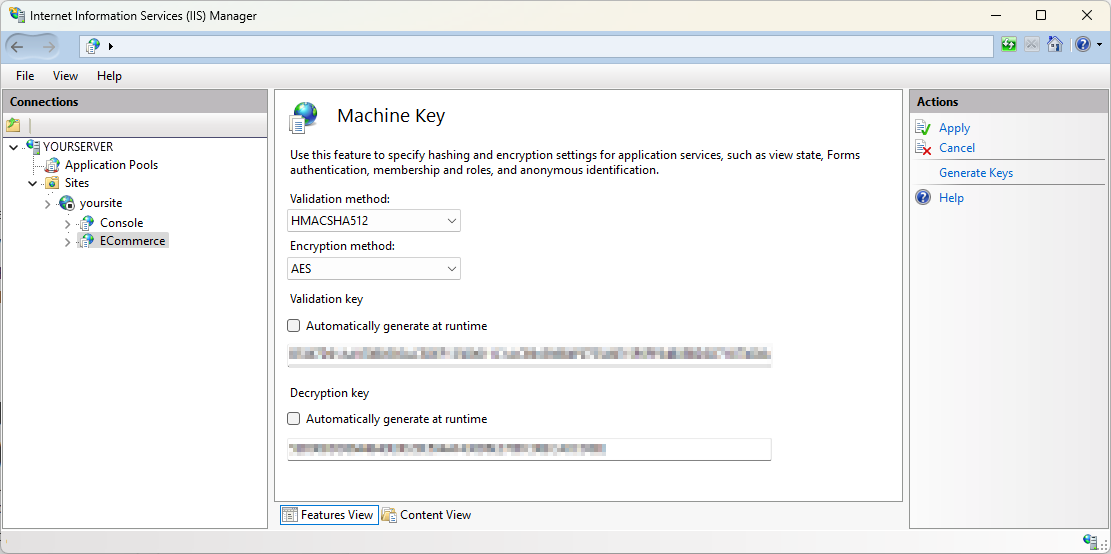Viewport: 1111px width, 554px height.
Task: Click the Help icon in Actions
Action: 923,198
